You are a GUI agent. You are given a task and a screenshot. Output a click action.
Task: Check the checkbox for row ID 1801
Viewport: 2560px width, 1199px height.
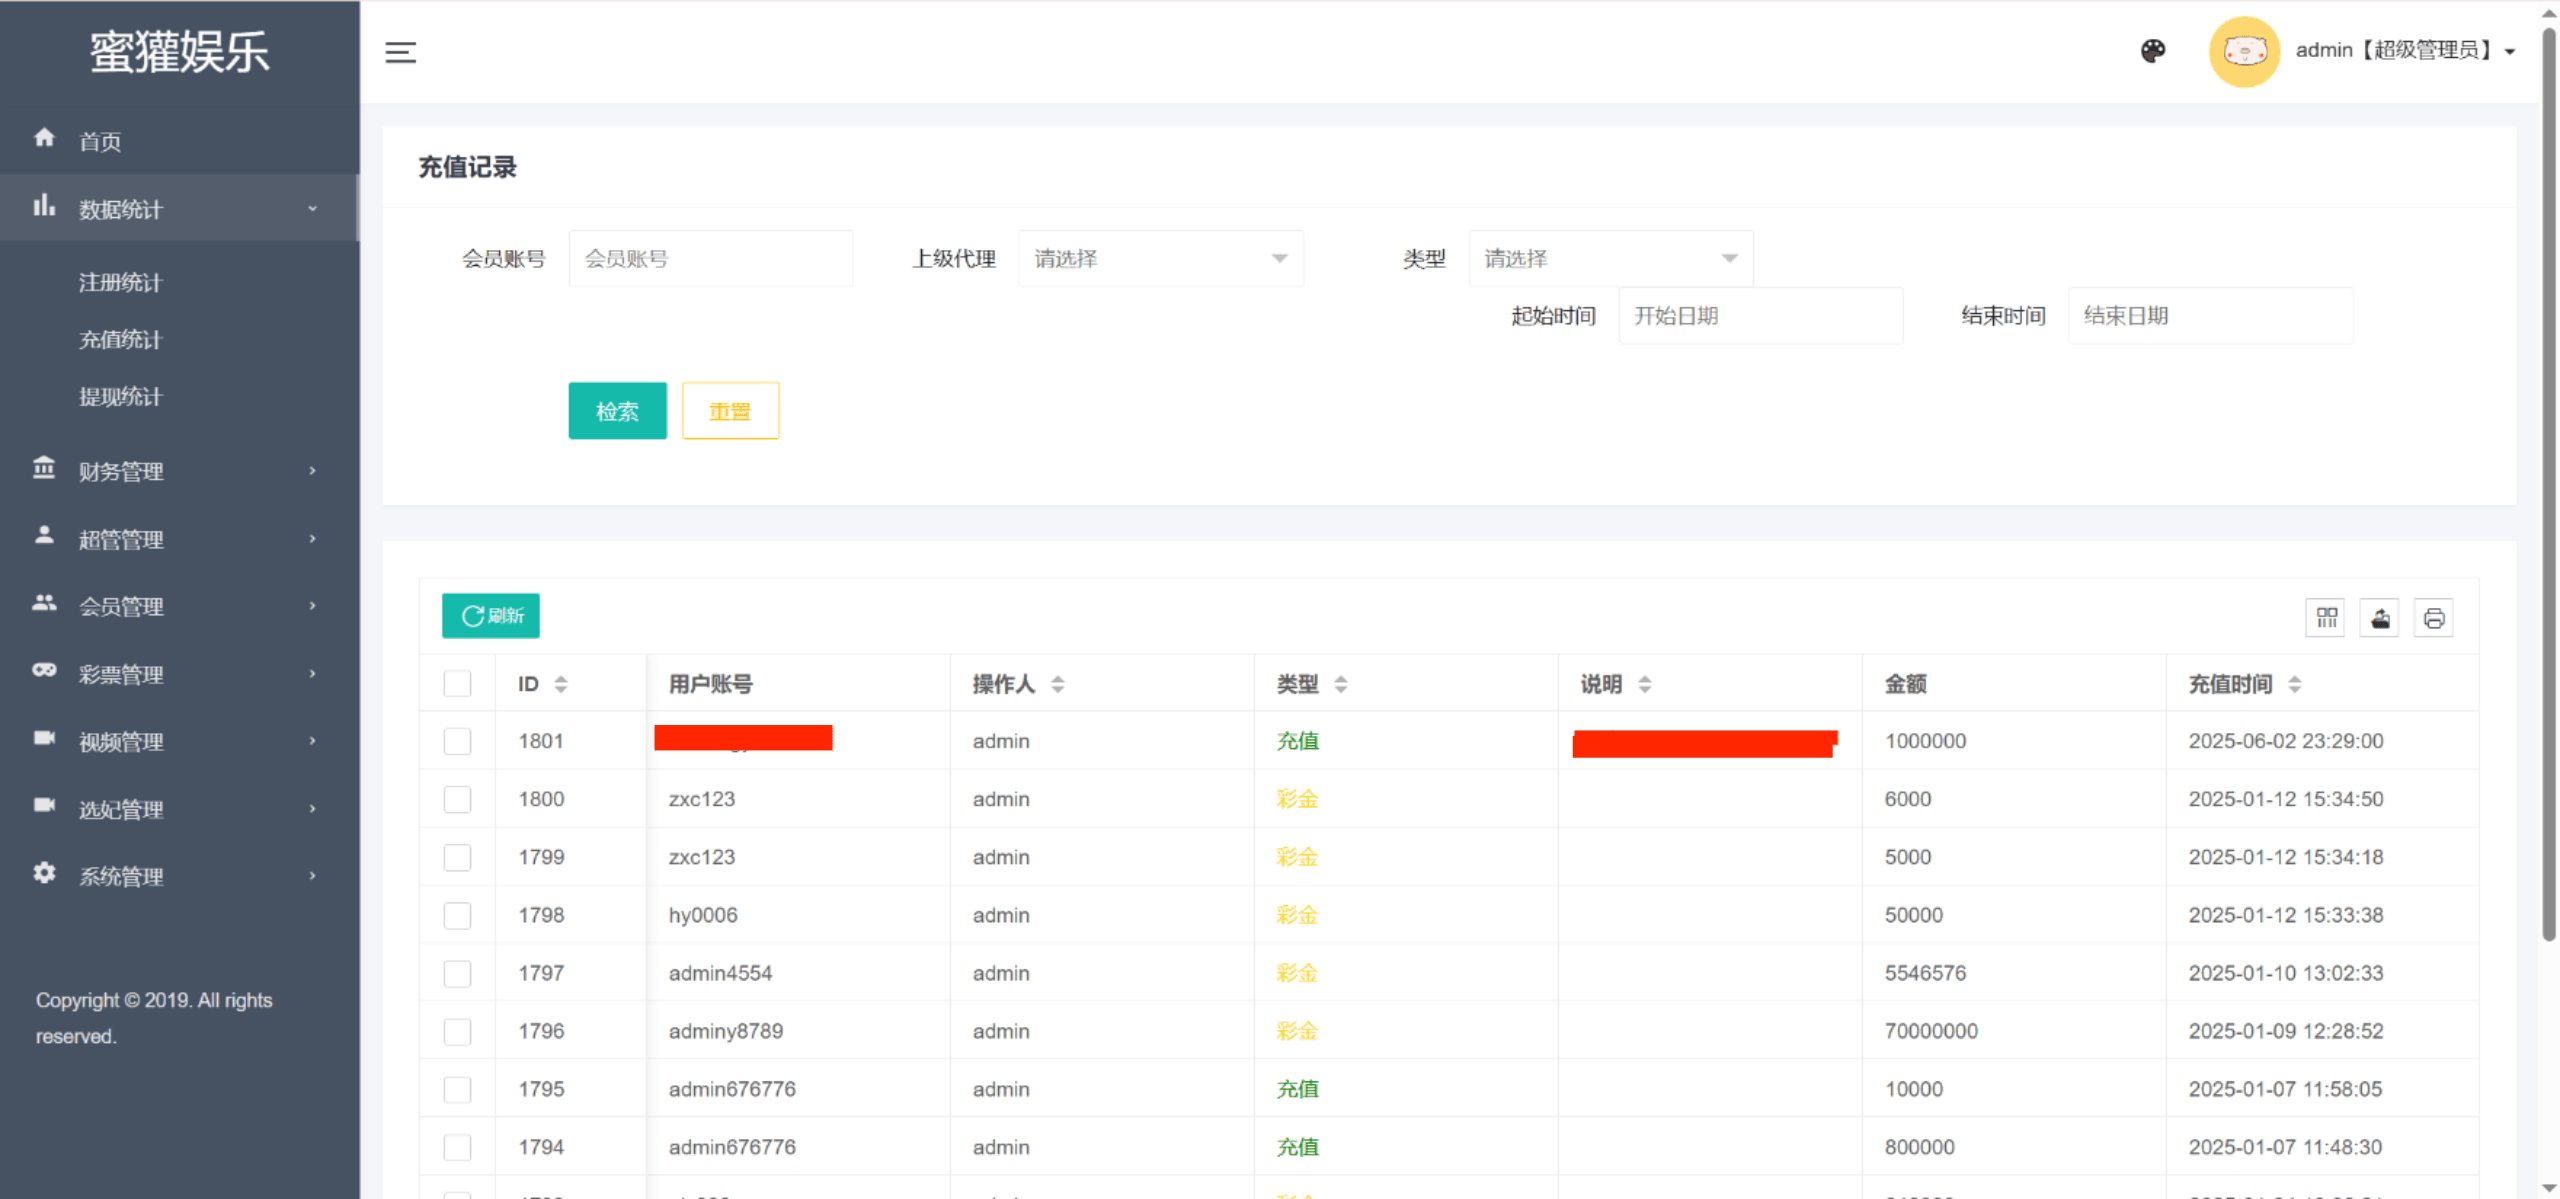pos(457,741)
